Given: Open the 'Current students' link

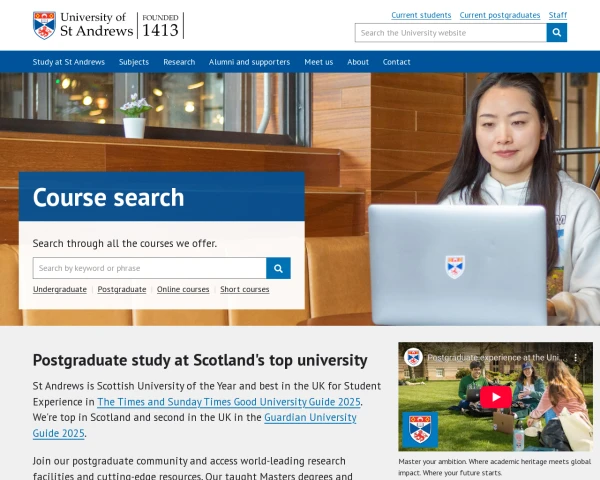Looking at the screenshot, I should pyautogui.click(x=421, y=15).
